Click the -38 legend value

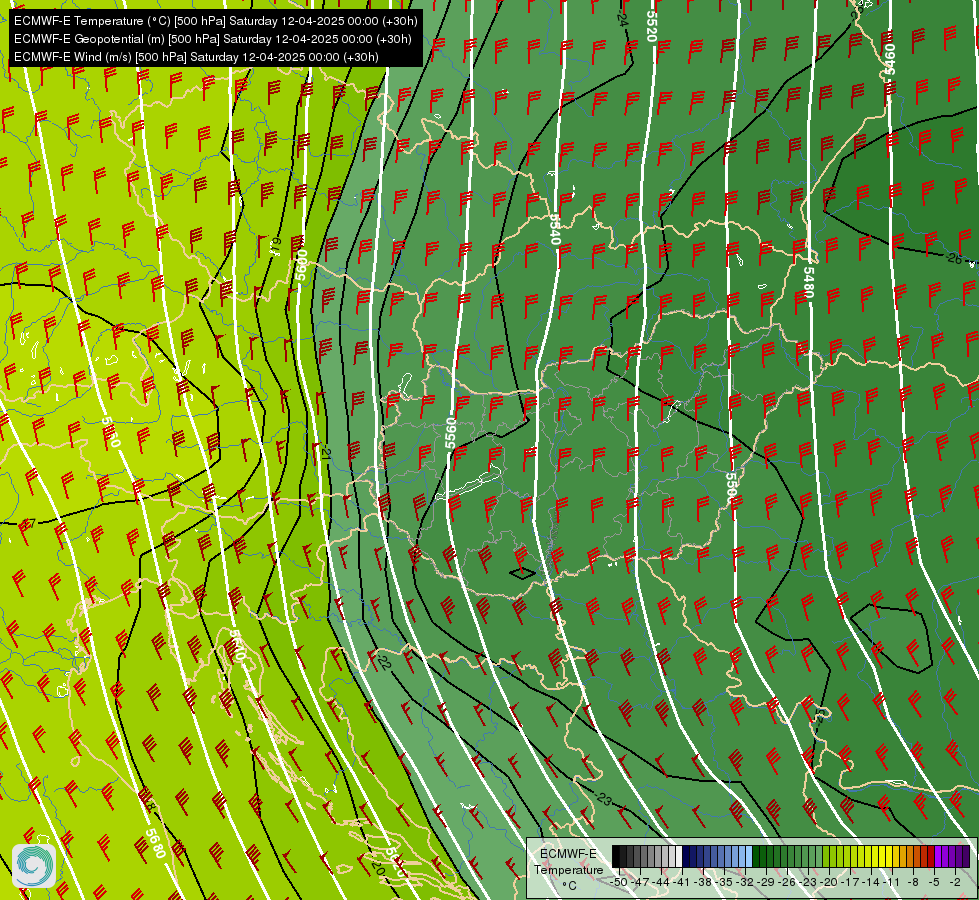(704, 882)
